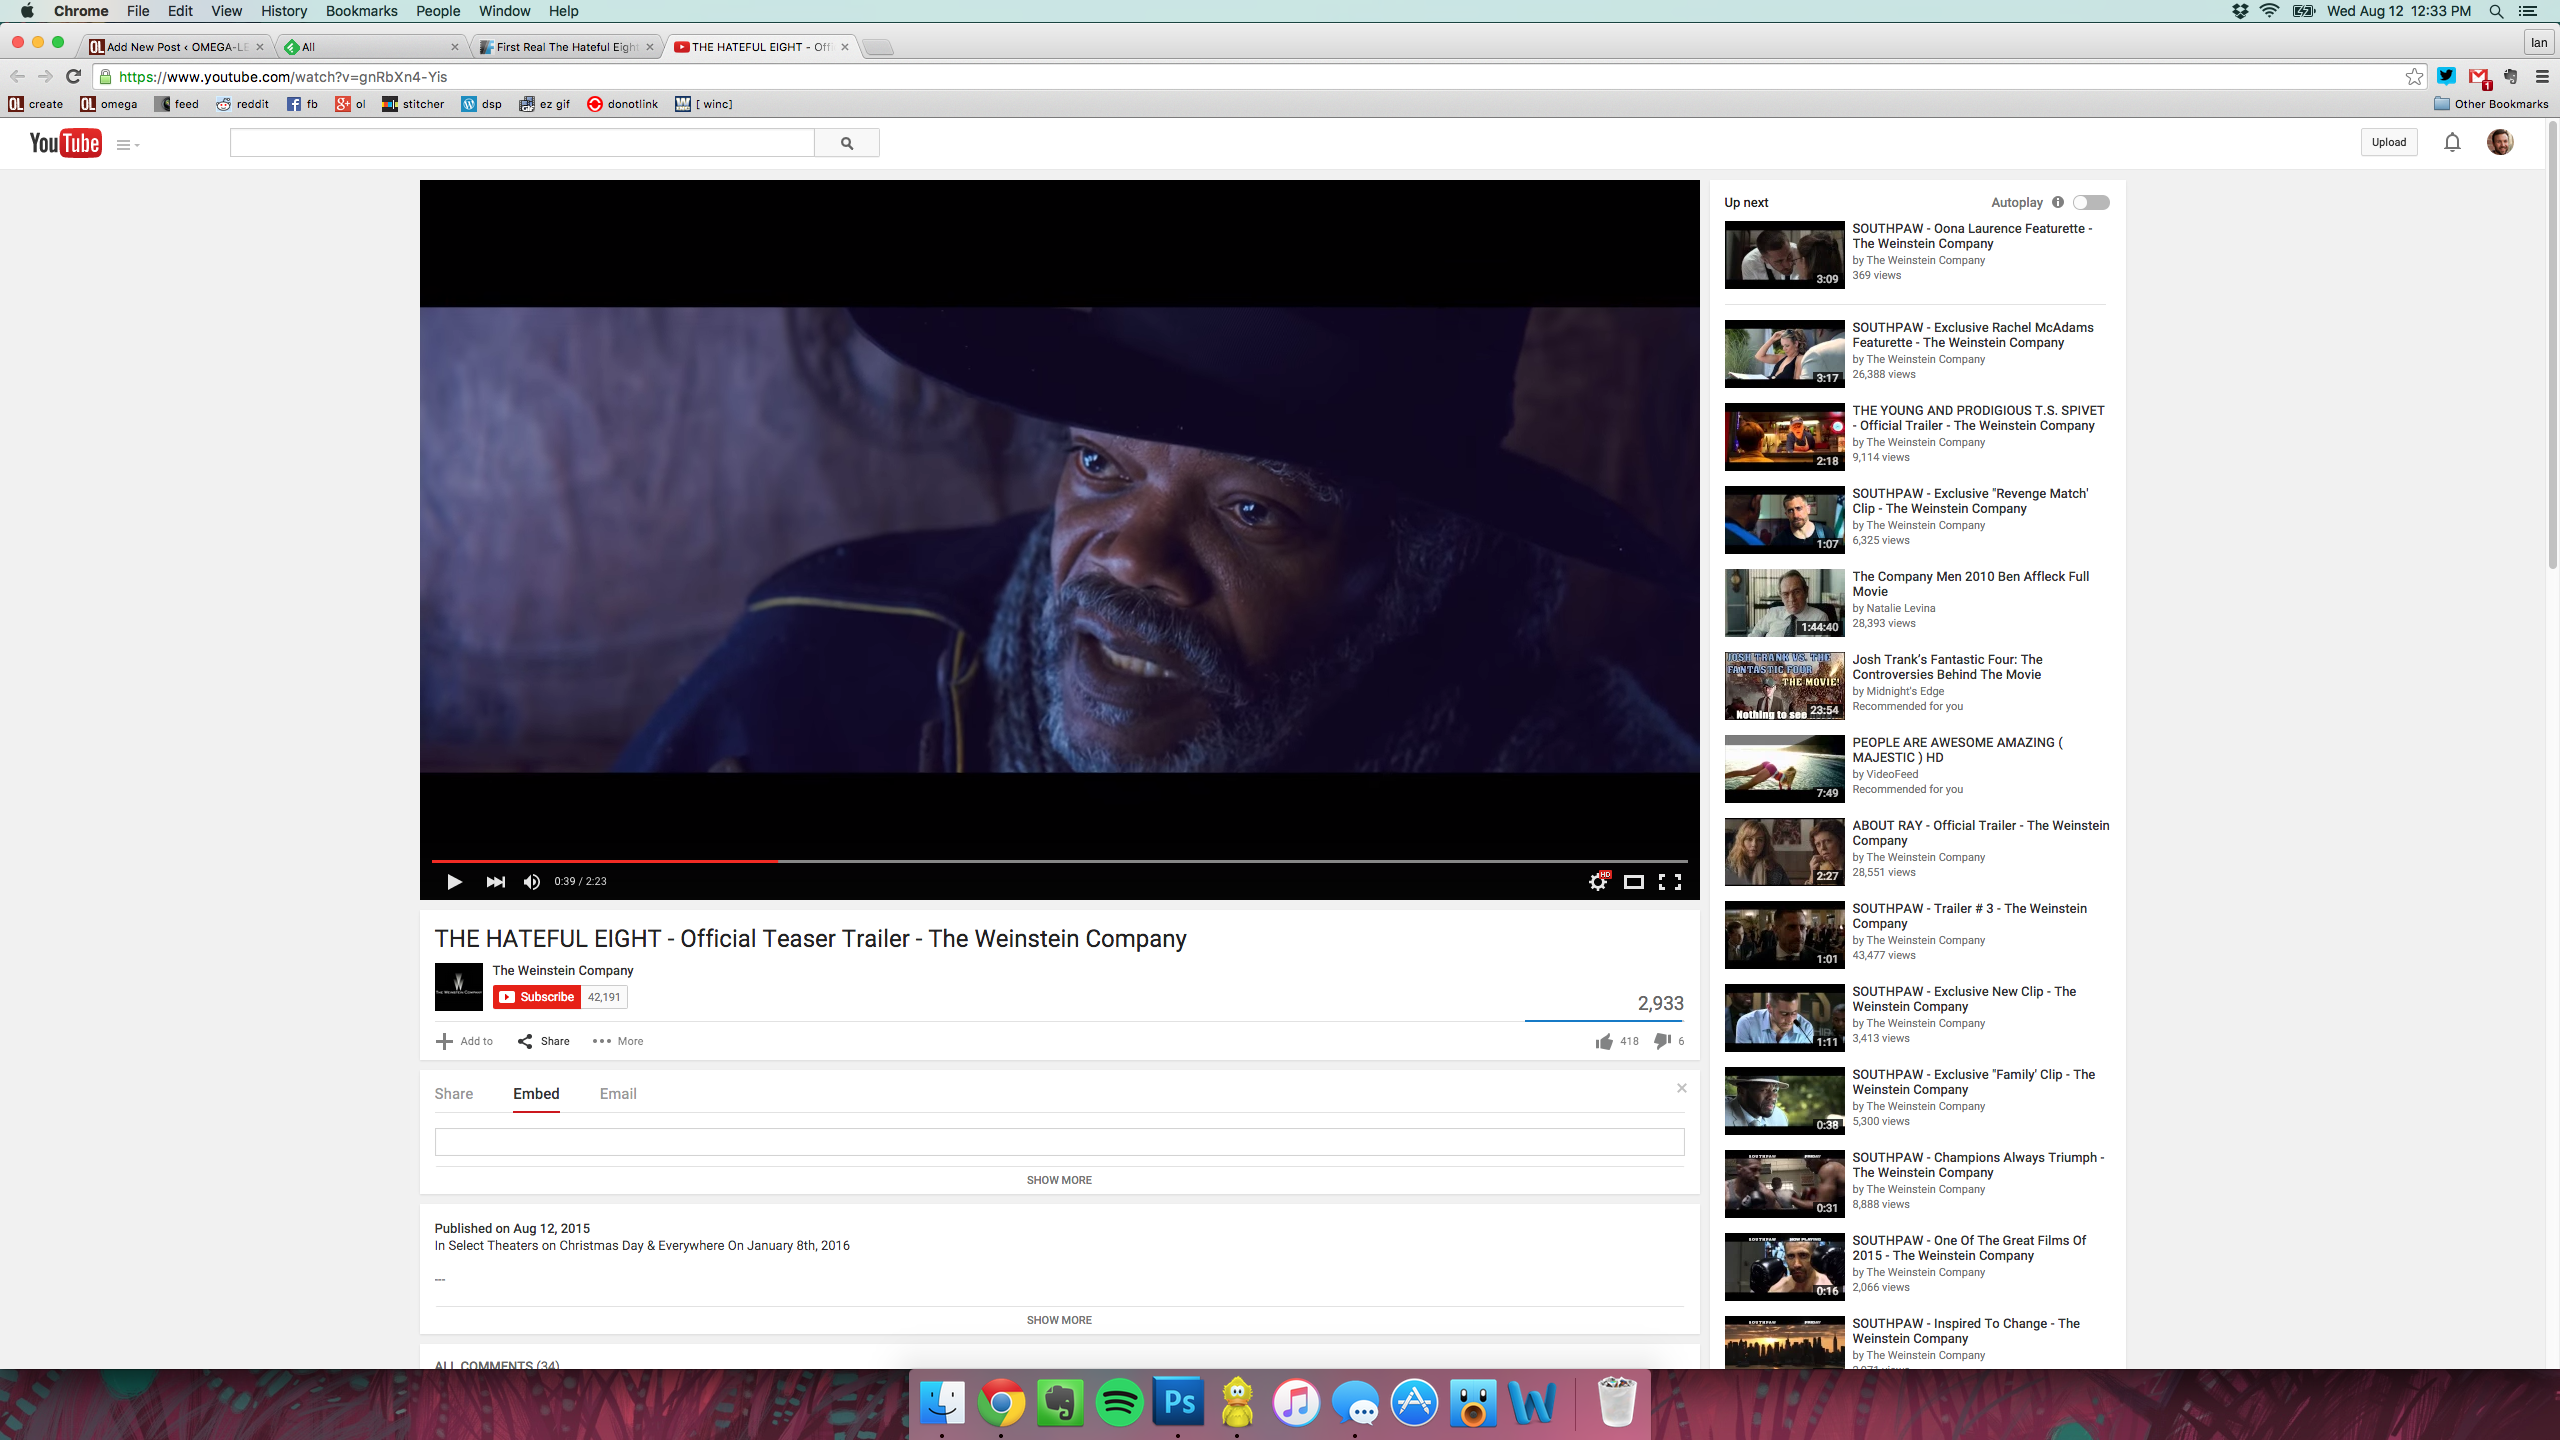2560x1440 pixels.
Task: Click the address bar URL
Action: pyautogui.click(x=283, y=77)
